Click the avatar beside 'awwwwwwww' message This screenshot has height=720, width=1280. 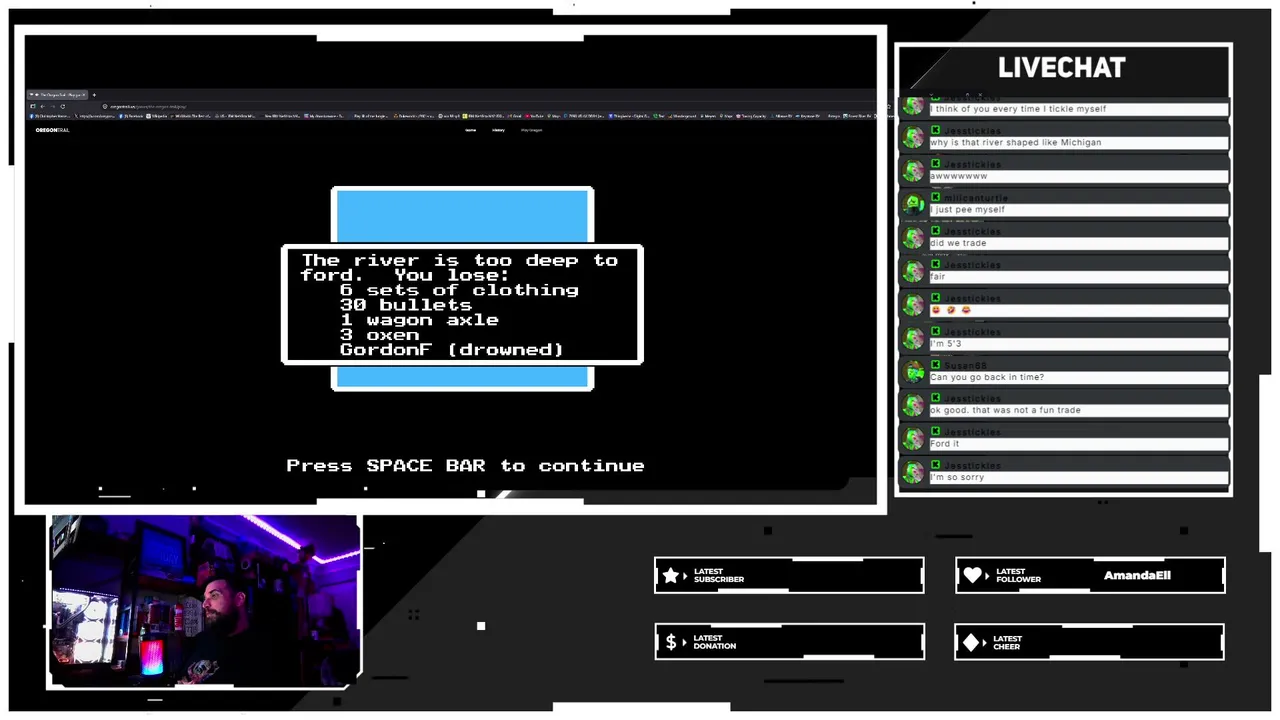pyautogui.click(x=913, y=171)
